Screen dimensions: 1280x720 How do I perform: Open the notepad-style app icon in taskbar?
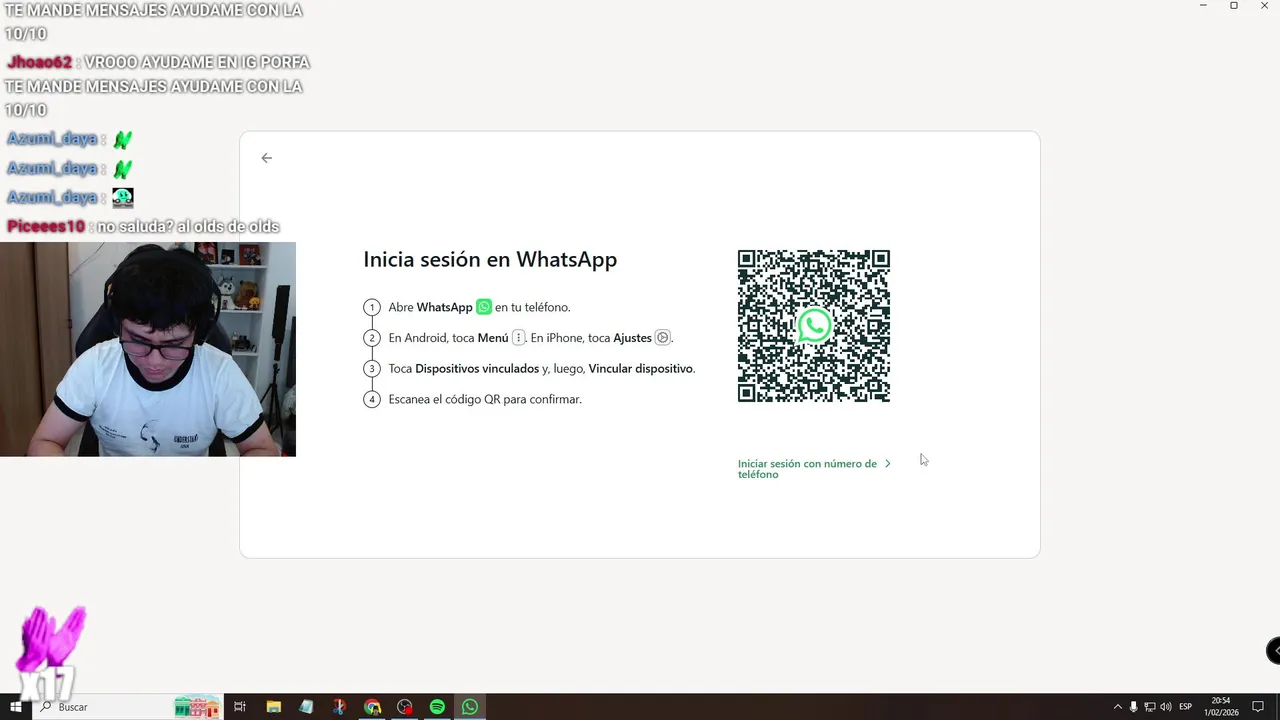coord(306,707)
